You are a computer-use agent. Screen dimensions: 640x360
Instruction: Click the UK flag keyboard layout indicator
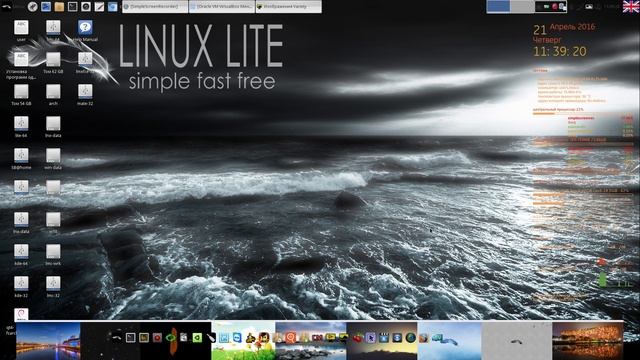click(631, 7)
